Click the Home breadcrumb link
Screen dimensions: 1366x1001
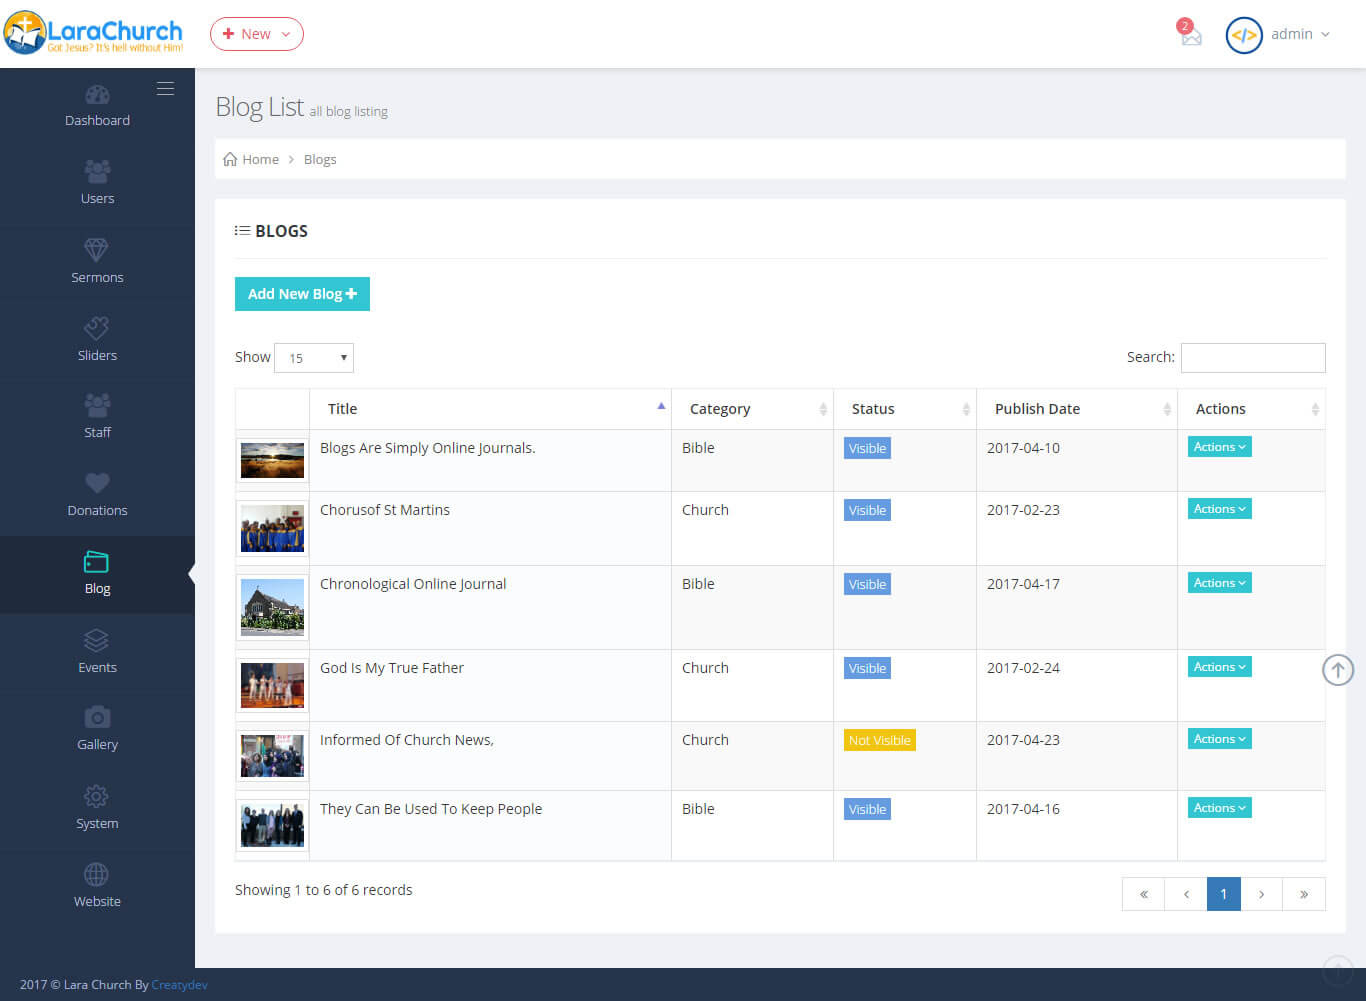pyautogui.click(x=260, y=159)
